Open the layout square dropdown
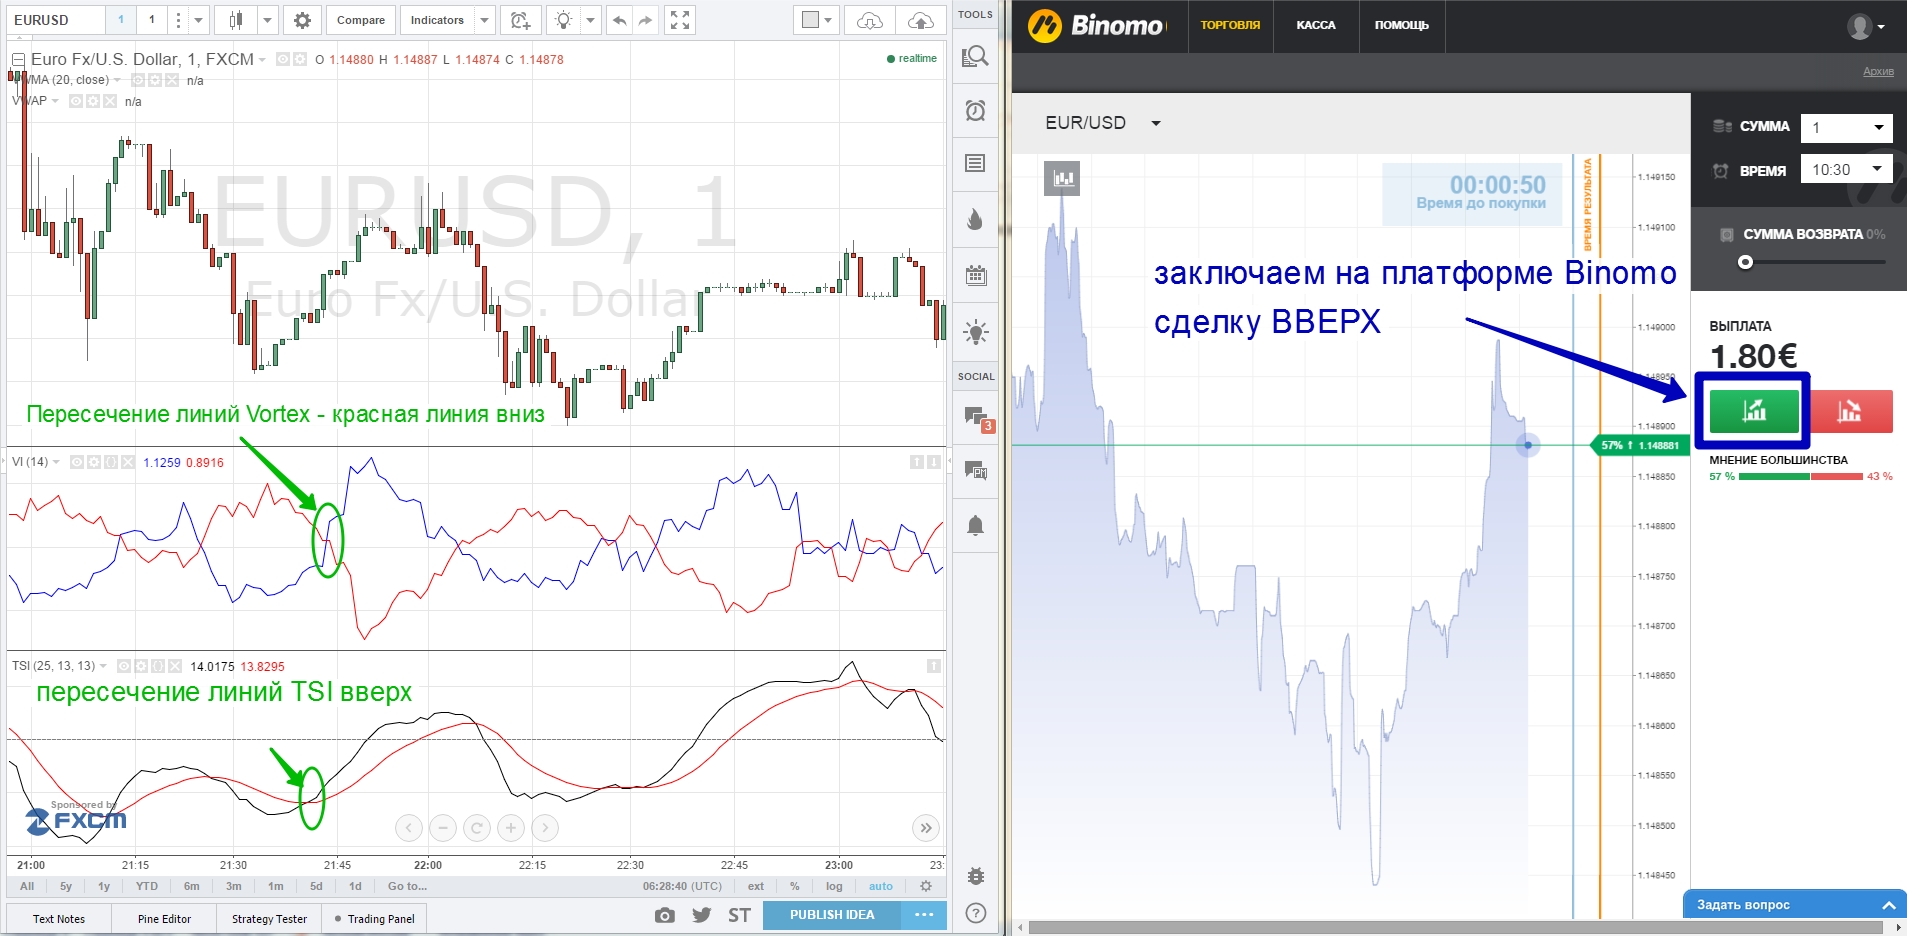 pos(816,20)
